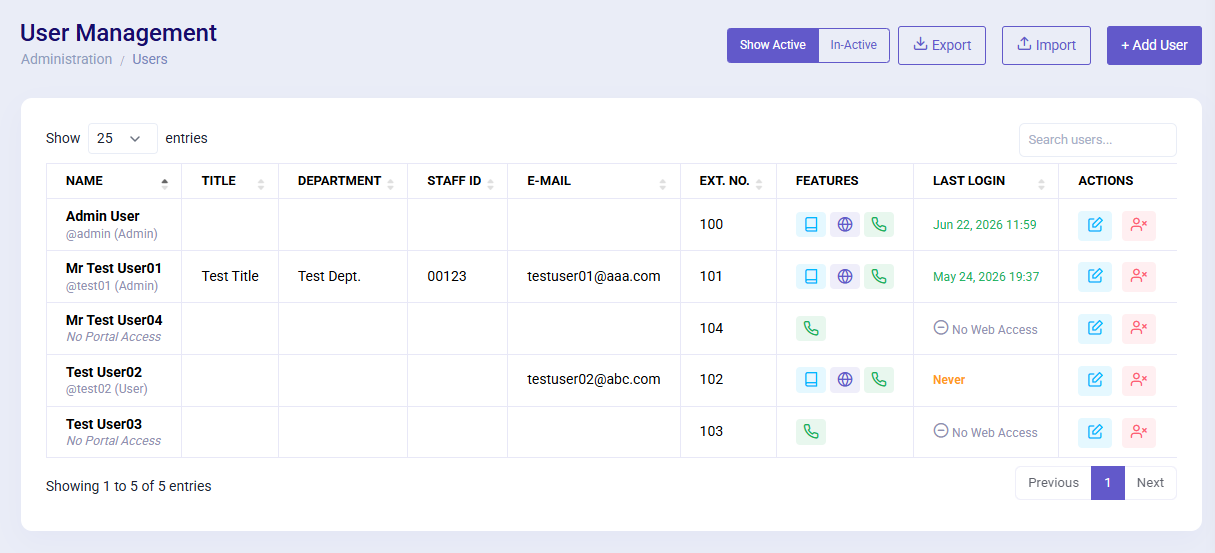
Task: Click the globe icon for Test User02
Action: click(x=845, y=380)
